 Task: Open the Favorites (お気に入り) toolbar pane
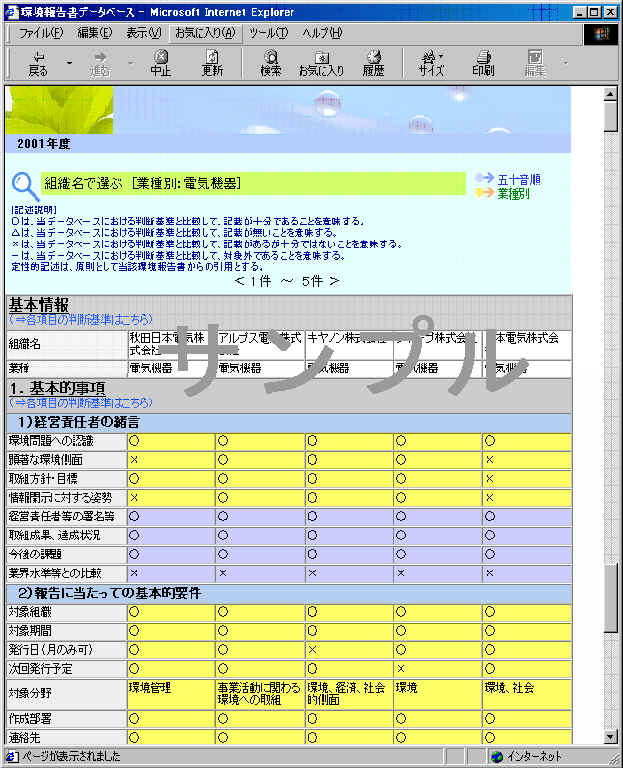[321, 64]
